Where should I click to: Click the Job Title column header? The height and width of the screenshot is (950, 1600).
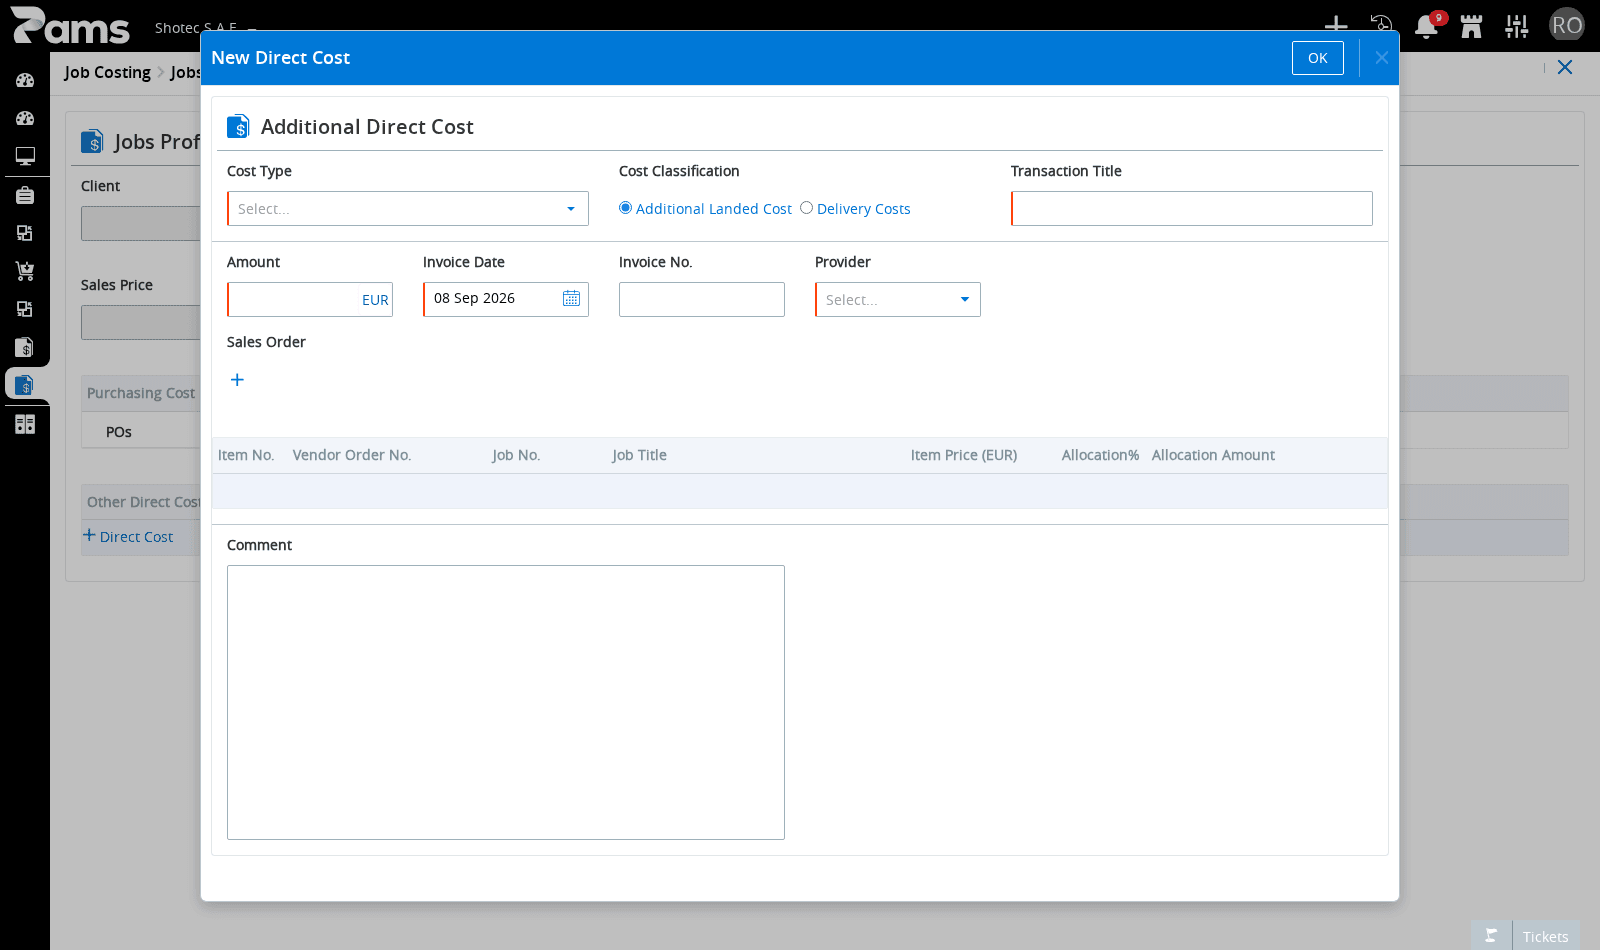click(x=639, y=455)
